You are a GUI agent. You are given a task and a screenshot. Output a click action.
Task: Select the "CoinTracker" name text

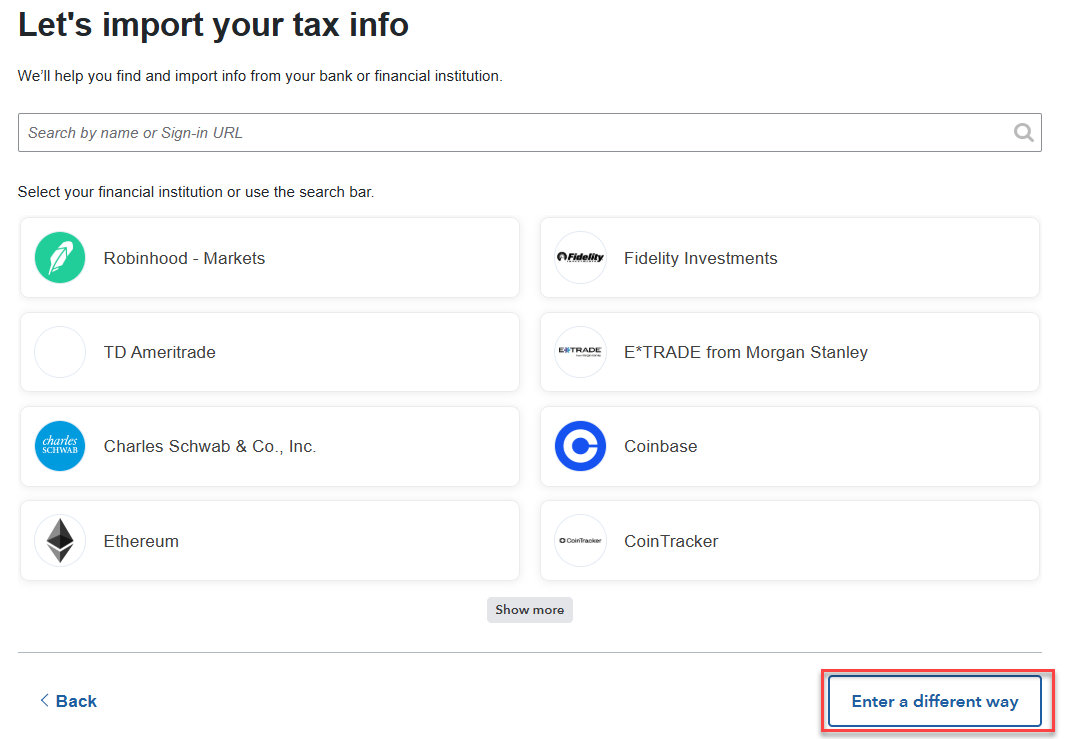pos(671,541)
